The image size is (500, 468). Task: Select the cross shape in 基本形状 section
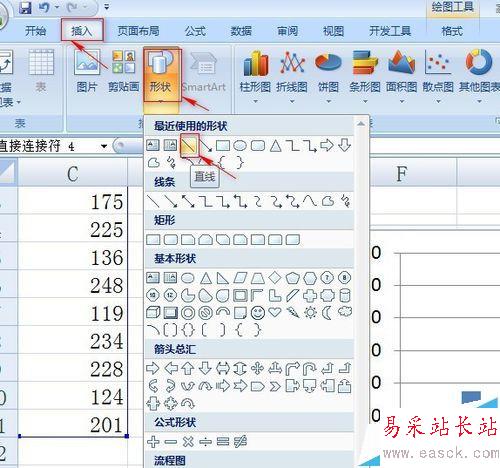point(310,295)
